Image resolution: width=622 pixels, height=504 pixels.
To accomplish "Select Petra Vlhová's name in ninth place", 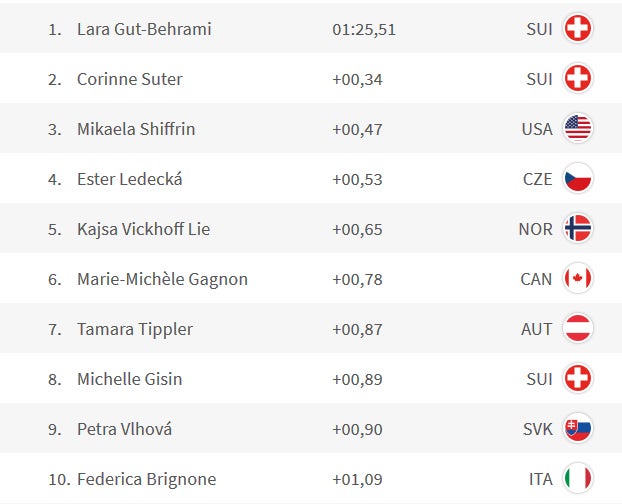I will (x=125, y=429).
